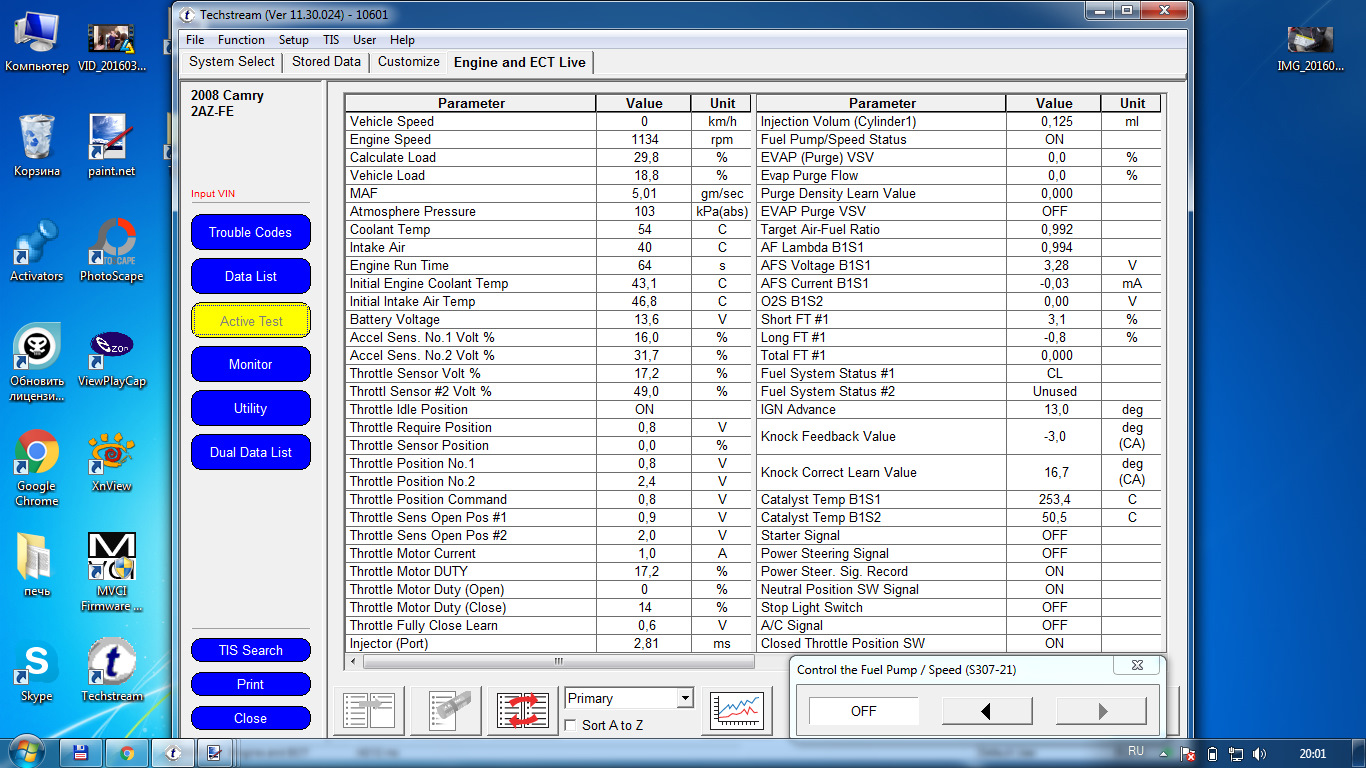Open Google Chrome desktop shortcut
This screenshot has width=1366, height=768.
click(37, 467)
